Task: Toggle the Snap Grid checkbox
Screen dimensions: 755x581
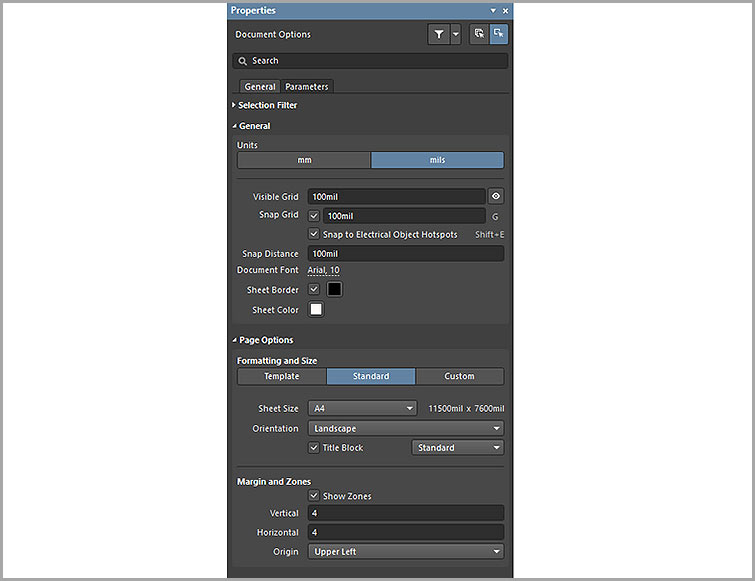Action: 314,216
